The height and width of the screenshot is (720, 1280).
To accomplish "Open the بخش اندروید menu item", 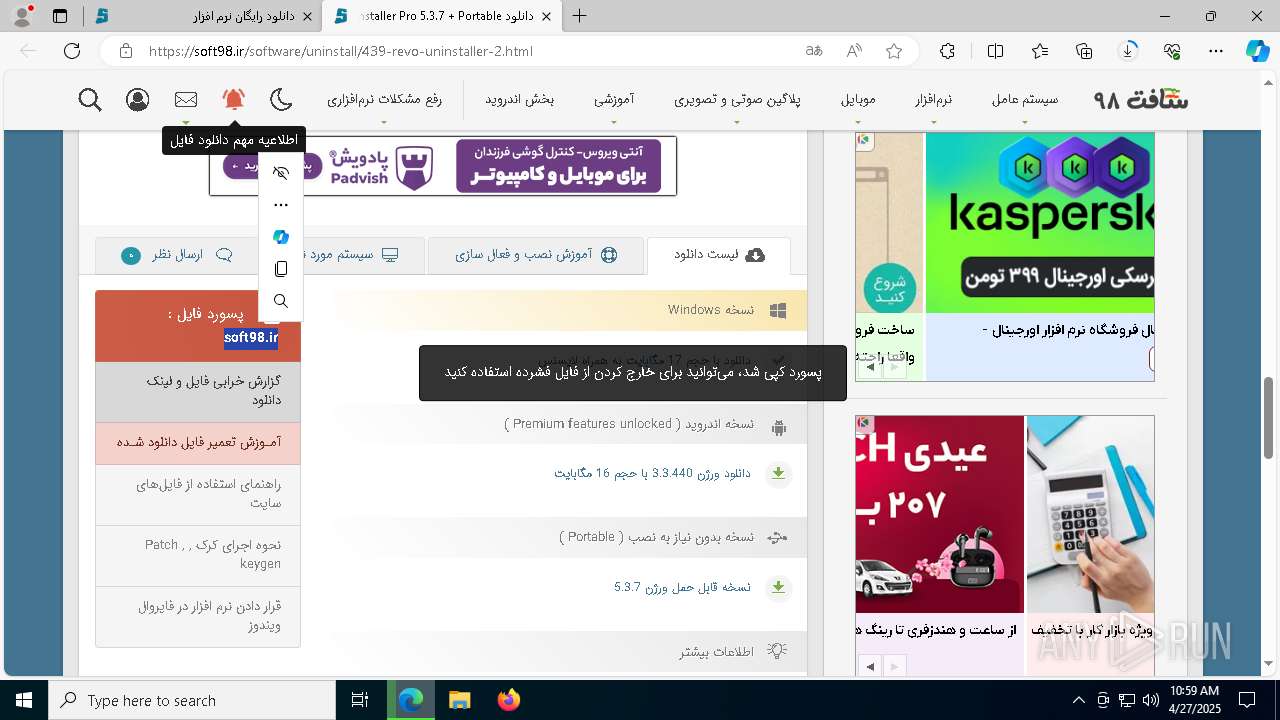I will 519,99.
